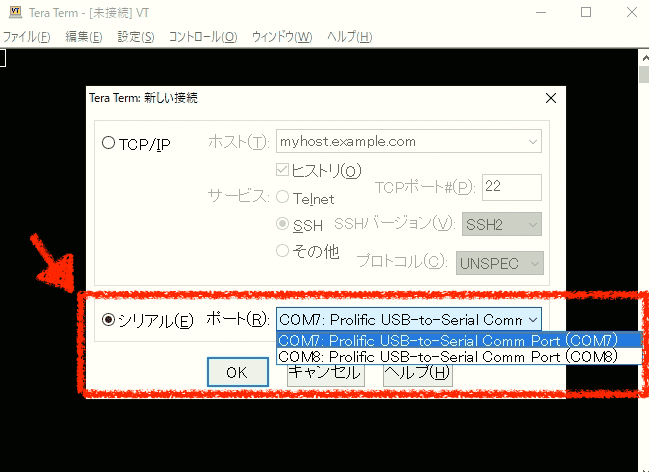Expand the ホスト(T) host dropdown
649x472 pixels.
[x=533, y=142]
